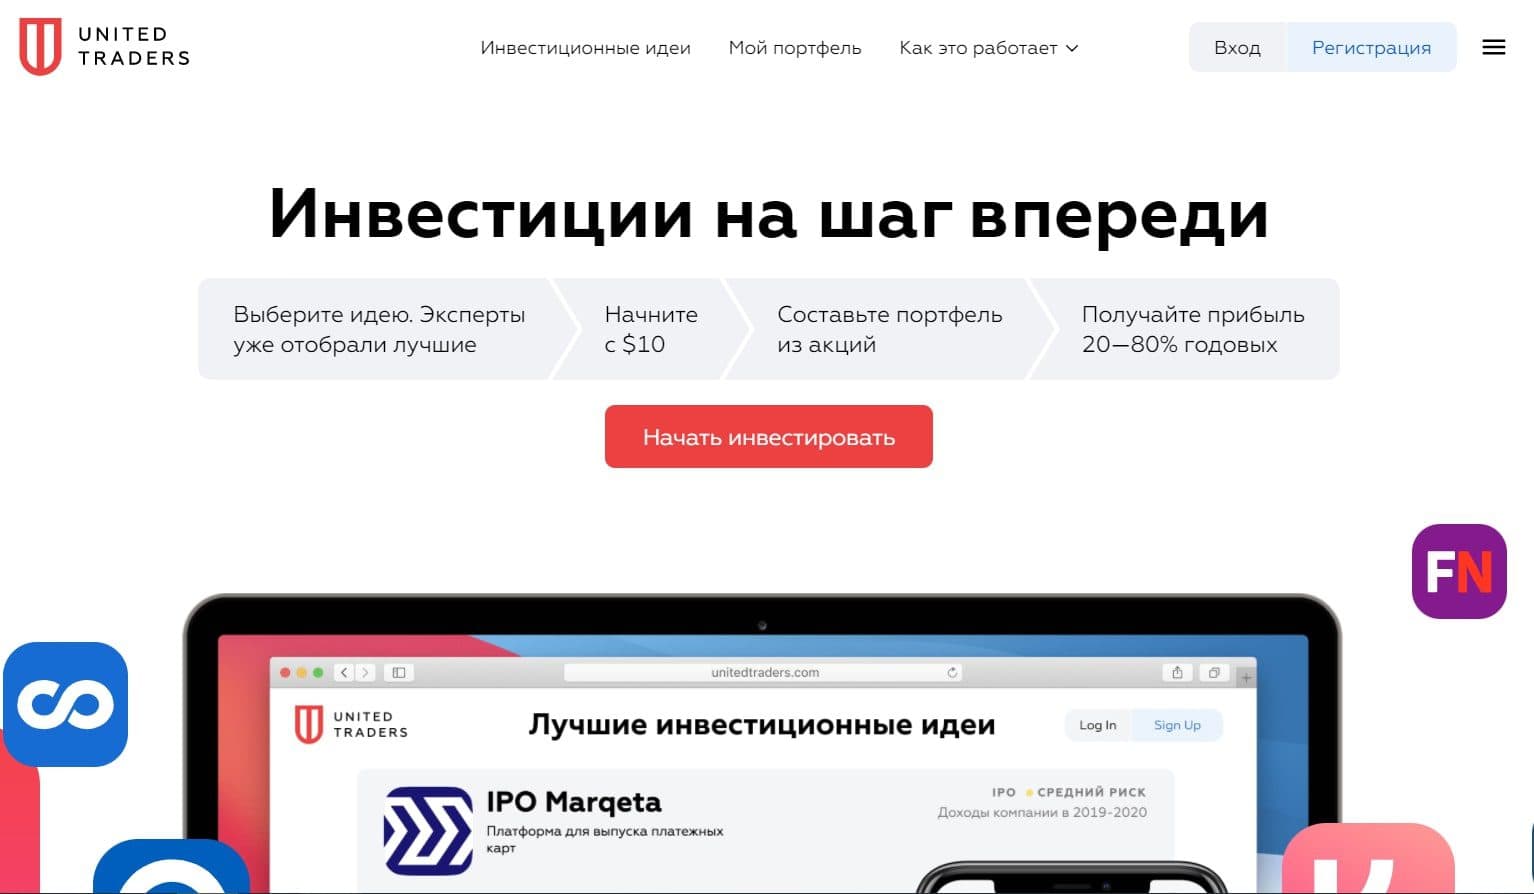Click the tabs overview icon in mockup browser
Viewport: 1534px width, 894px height.
[1214, 672]
